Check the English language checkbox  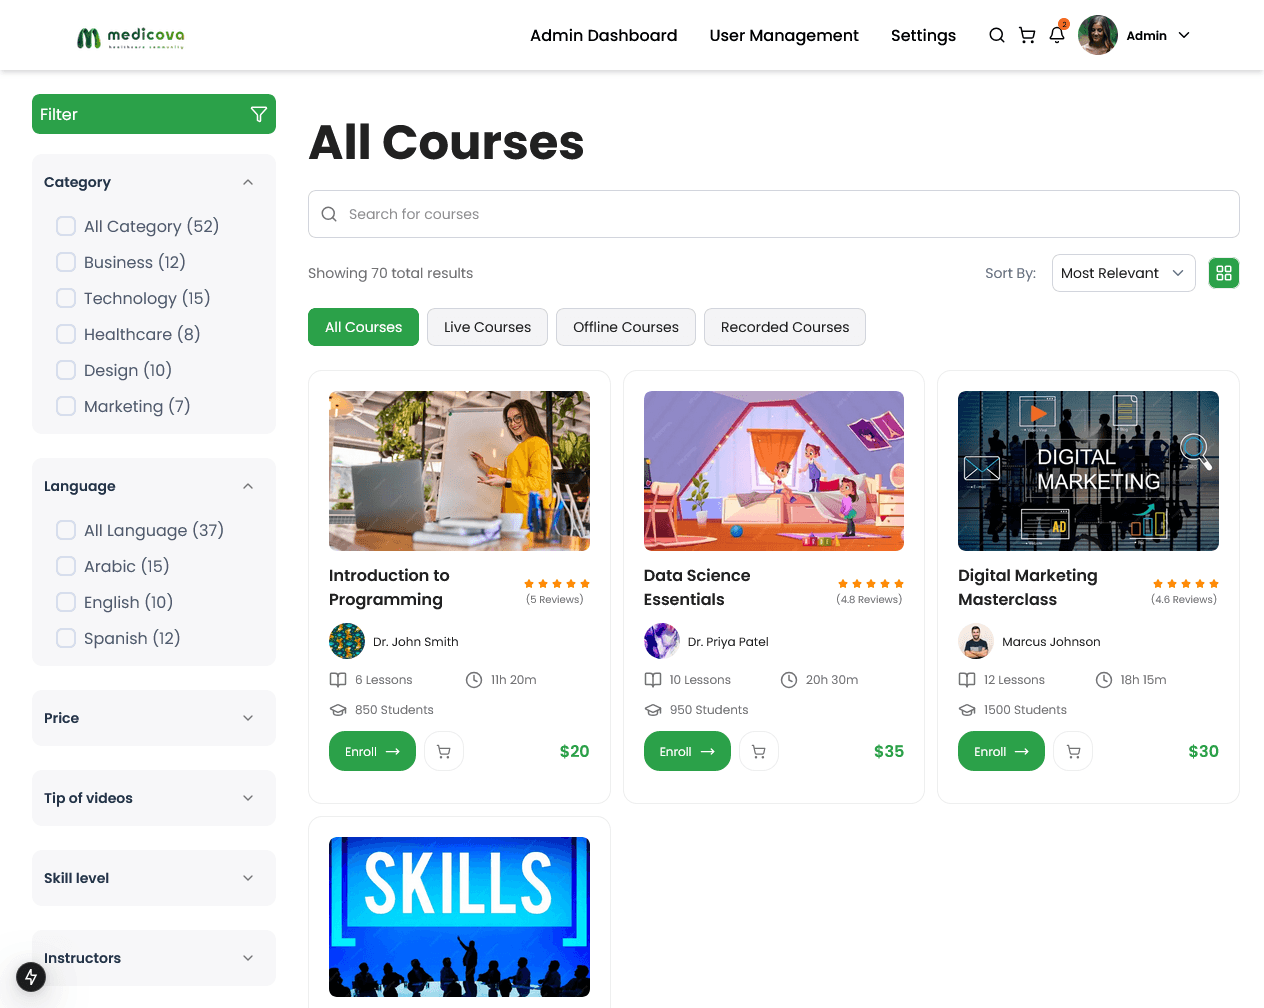(x=66, y=602)
